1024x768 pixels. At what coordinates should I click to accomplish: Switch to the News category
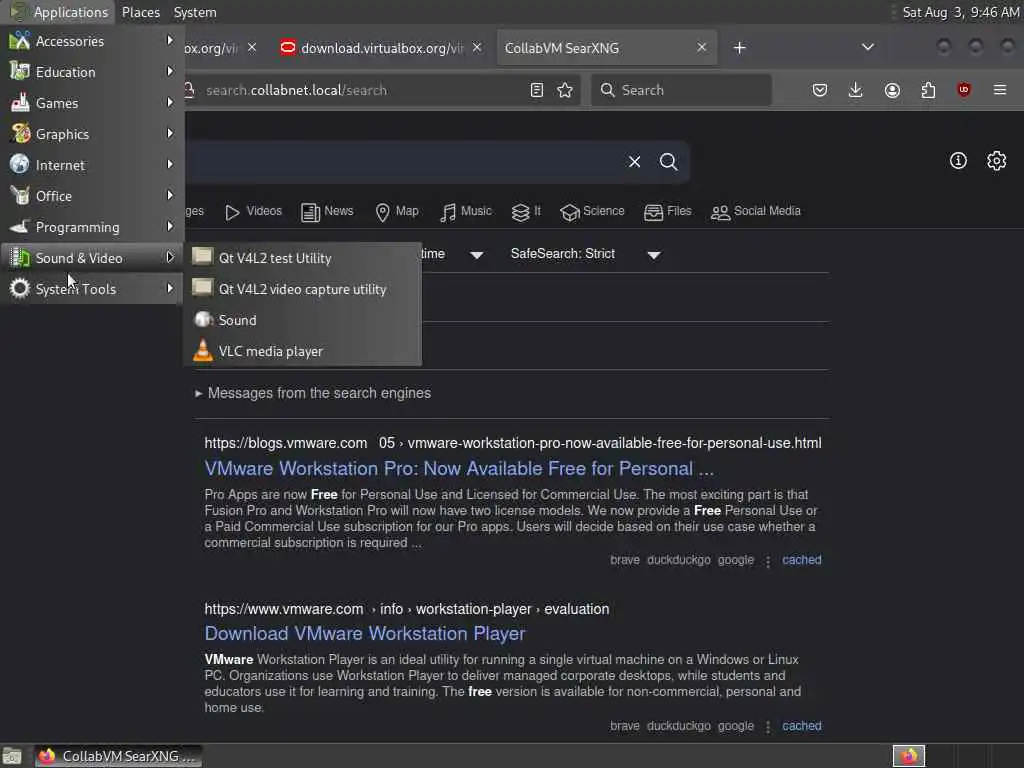click(x=327, y=212)
